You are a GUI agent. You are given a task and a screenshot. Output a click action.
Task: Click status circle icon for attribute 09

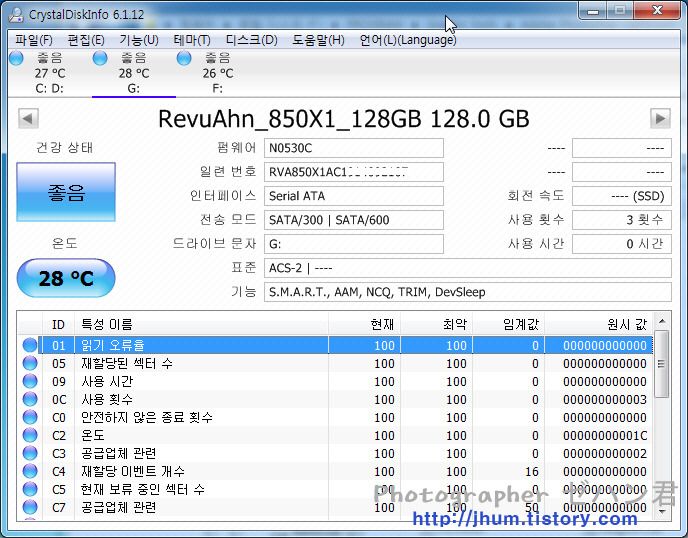click(30, 381)
